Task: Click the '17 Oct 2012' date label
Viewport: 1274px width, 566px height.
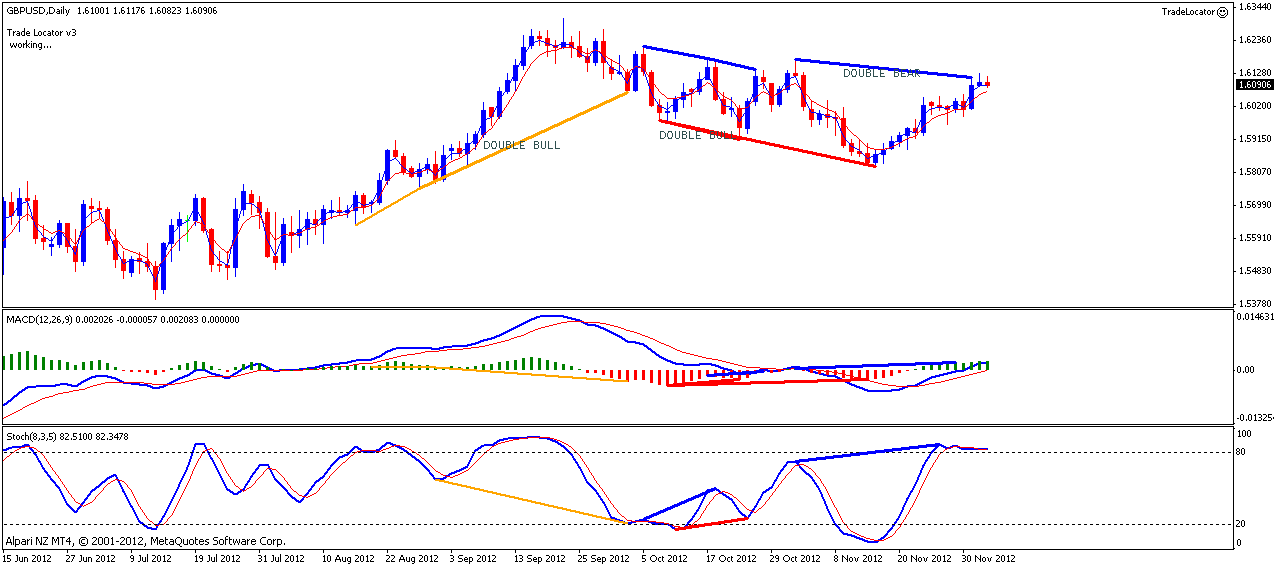Action: [732, 558]
